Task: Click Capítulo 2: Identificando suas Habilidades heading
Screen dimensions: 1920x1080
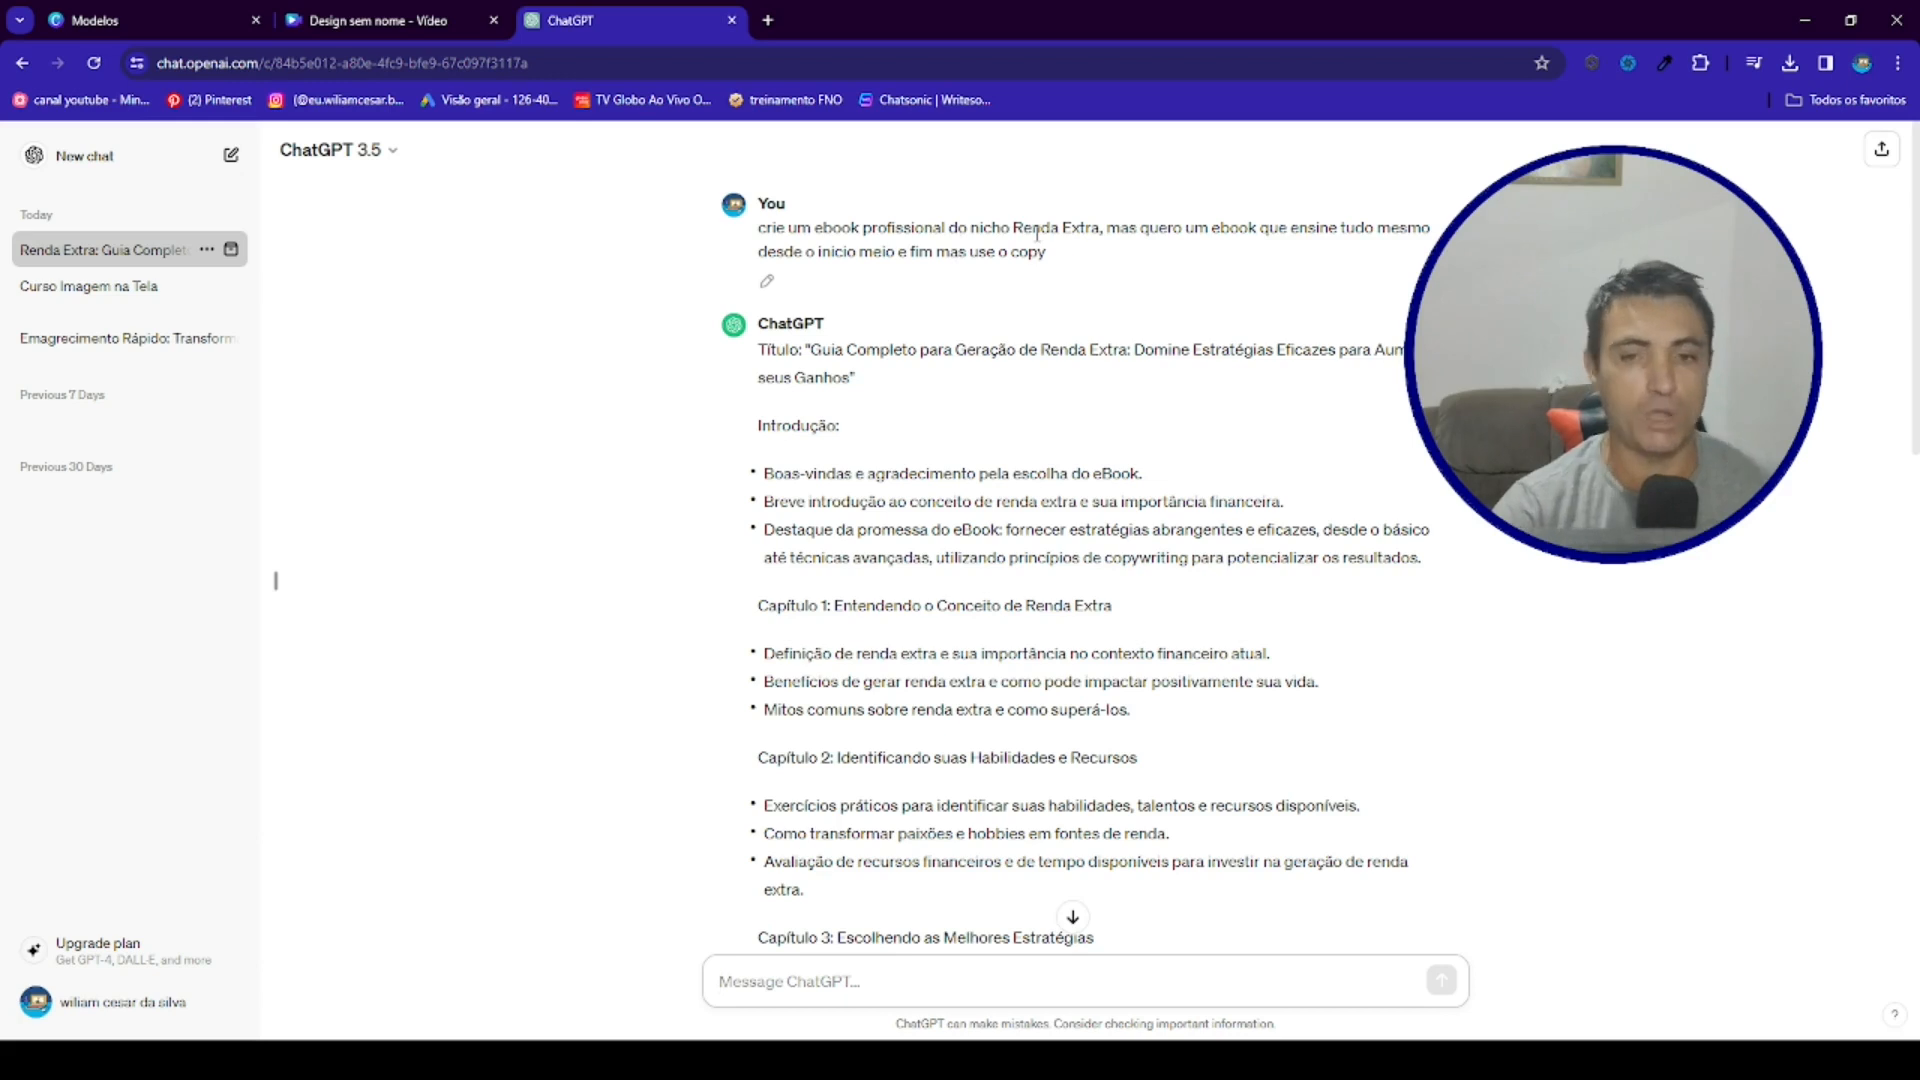Action: click(x=947, y=757)
